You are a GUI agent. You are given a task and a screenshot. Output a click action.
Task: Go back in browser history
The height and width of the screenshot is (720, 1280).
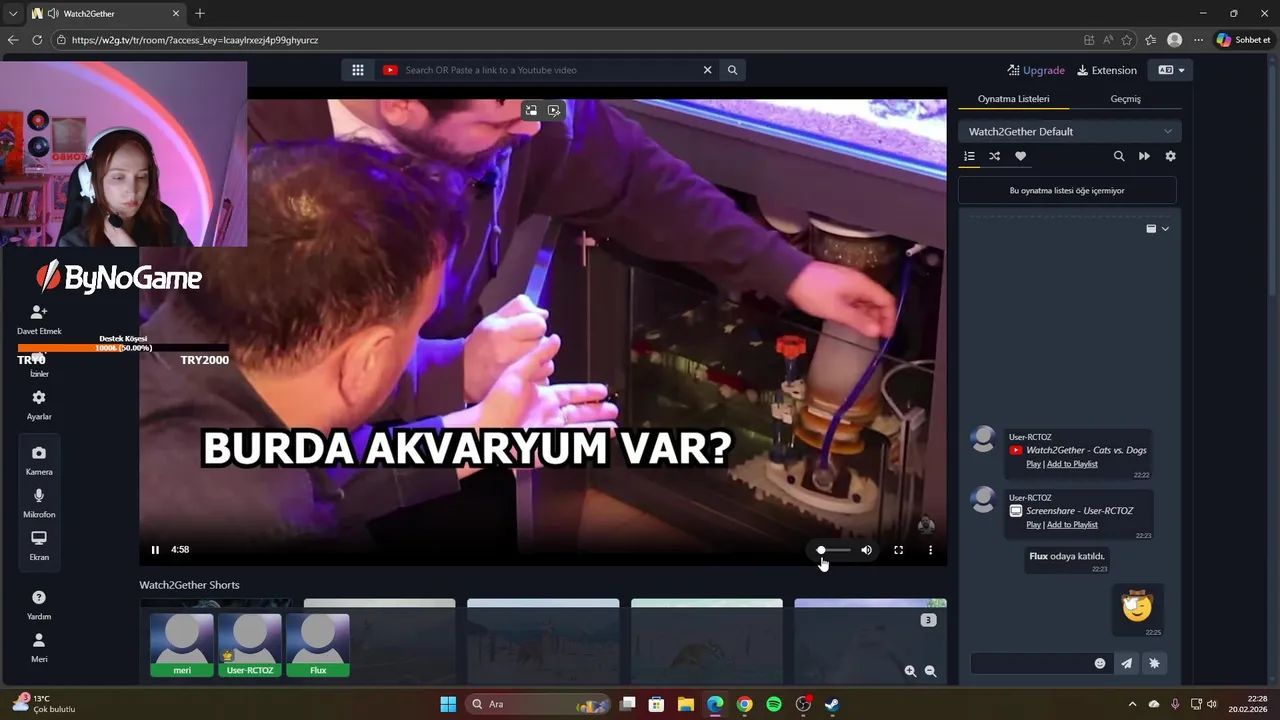point(13,40)
